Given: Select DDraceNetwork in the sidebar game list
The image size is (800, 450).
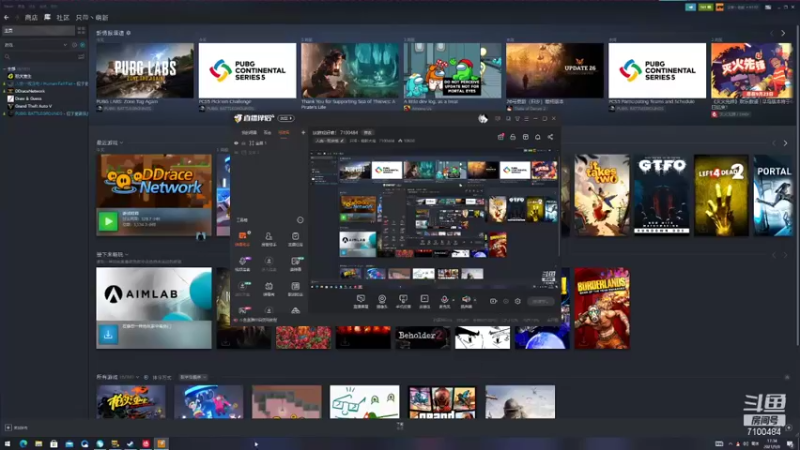Looking at the screenshot, I should (x=30, y=91).
